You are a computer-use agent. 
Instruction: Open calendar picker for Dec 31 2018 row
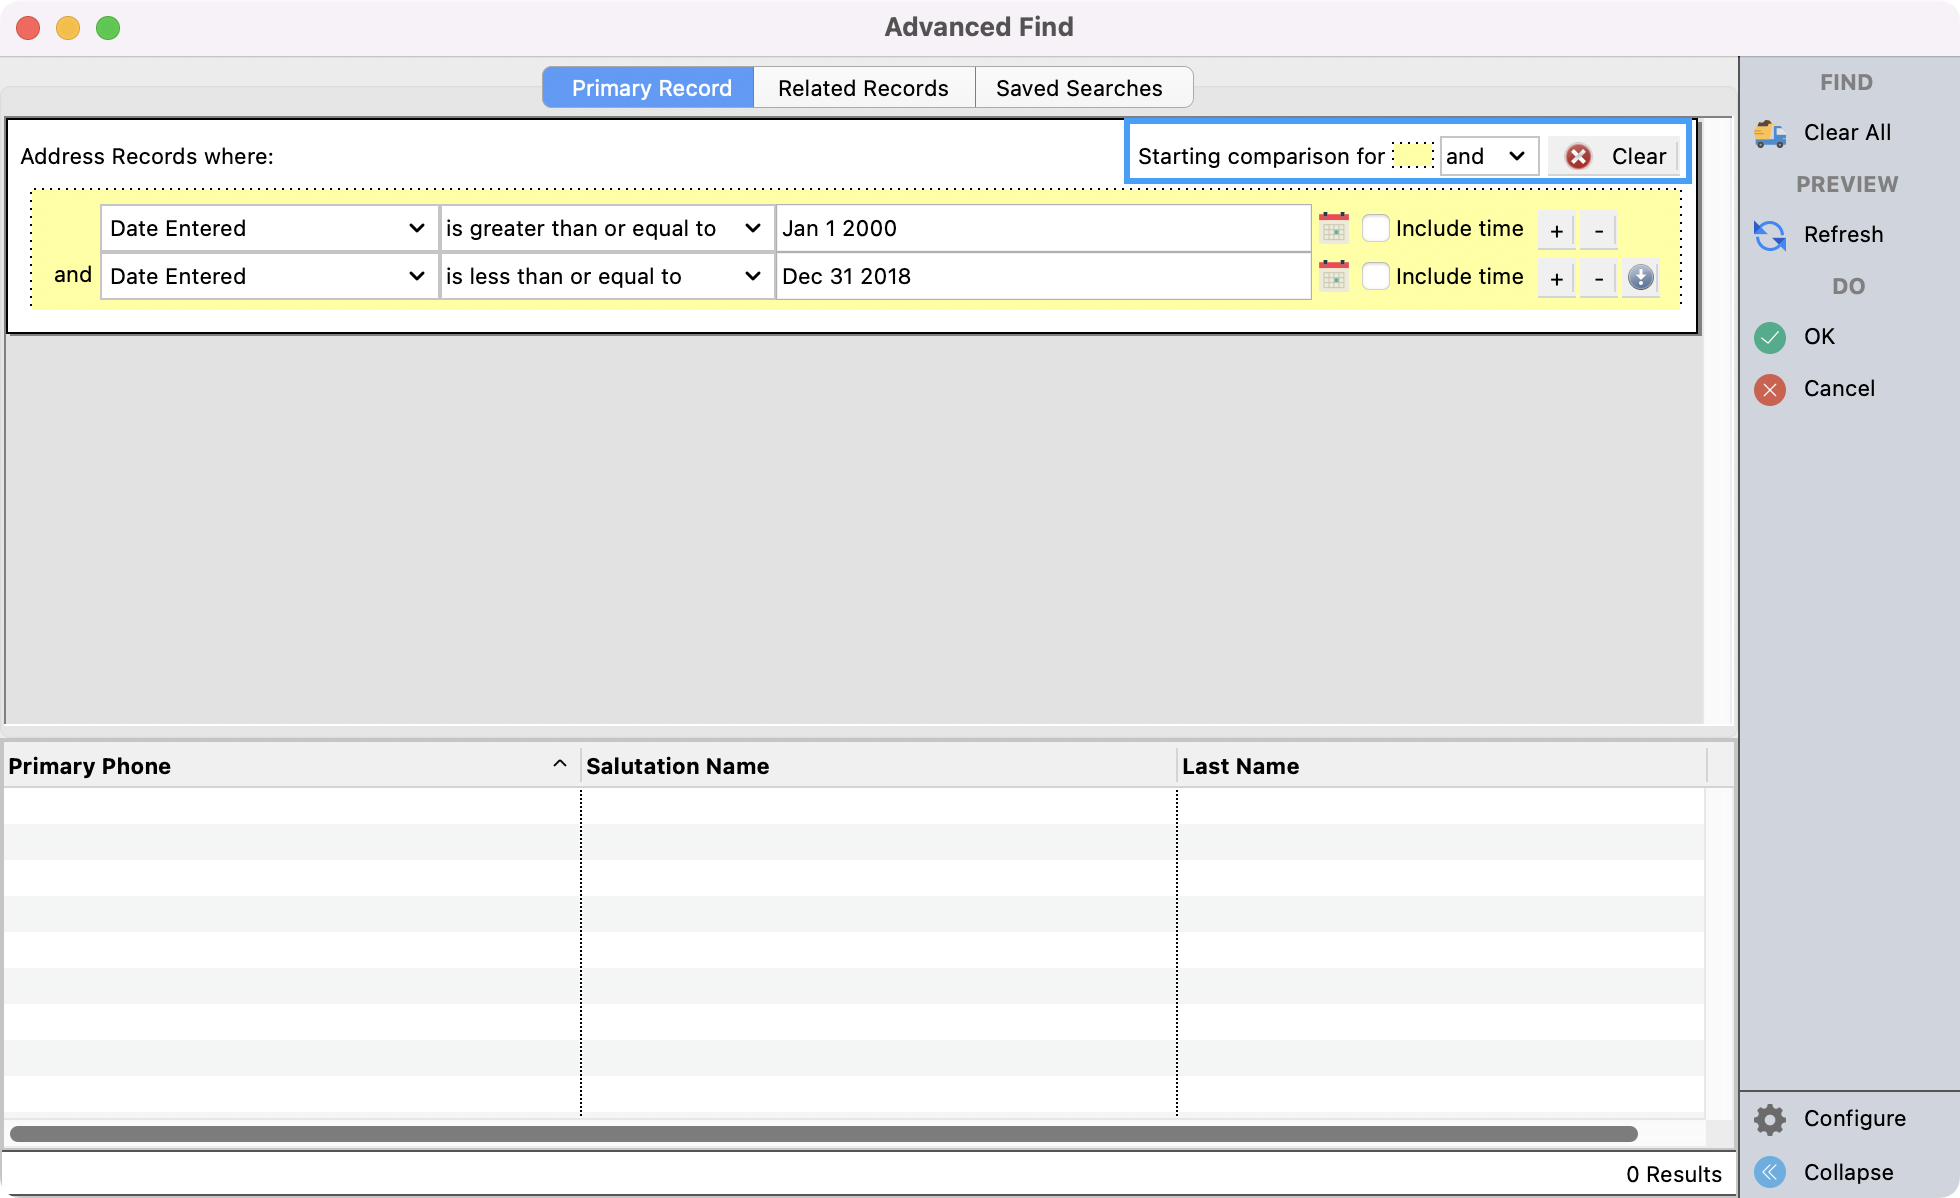tap(1334, 276)
